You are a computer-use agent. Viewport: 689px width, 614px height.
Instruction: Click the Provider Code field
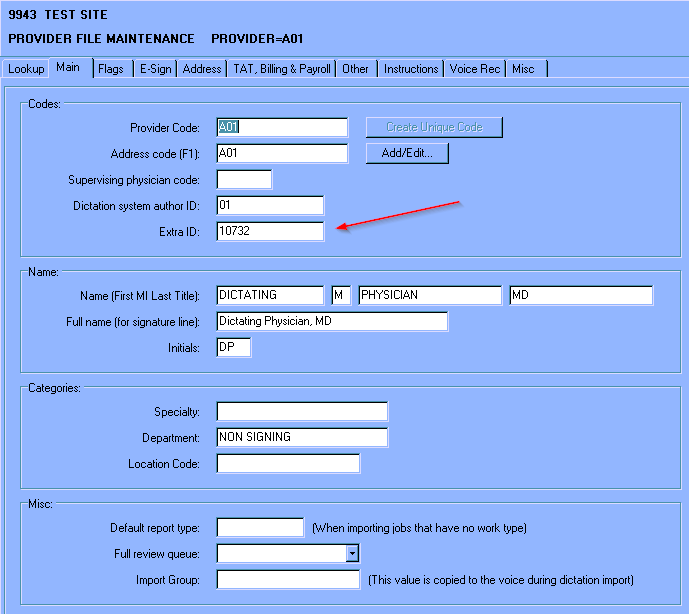pyautogui.click(x=282, y=127)
